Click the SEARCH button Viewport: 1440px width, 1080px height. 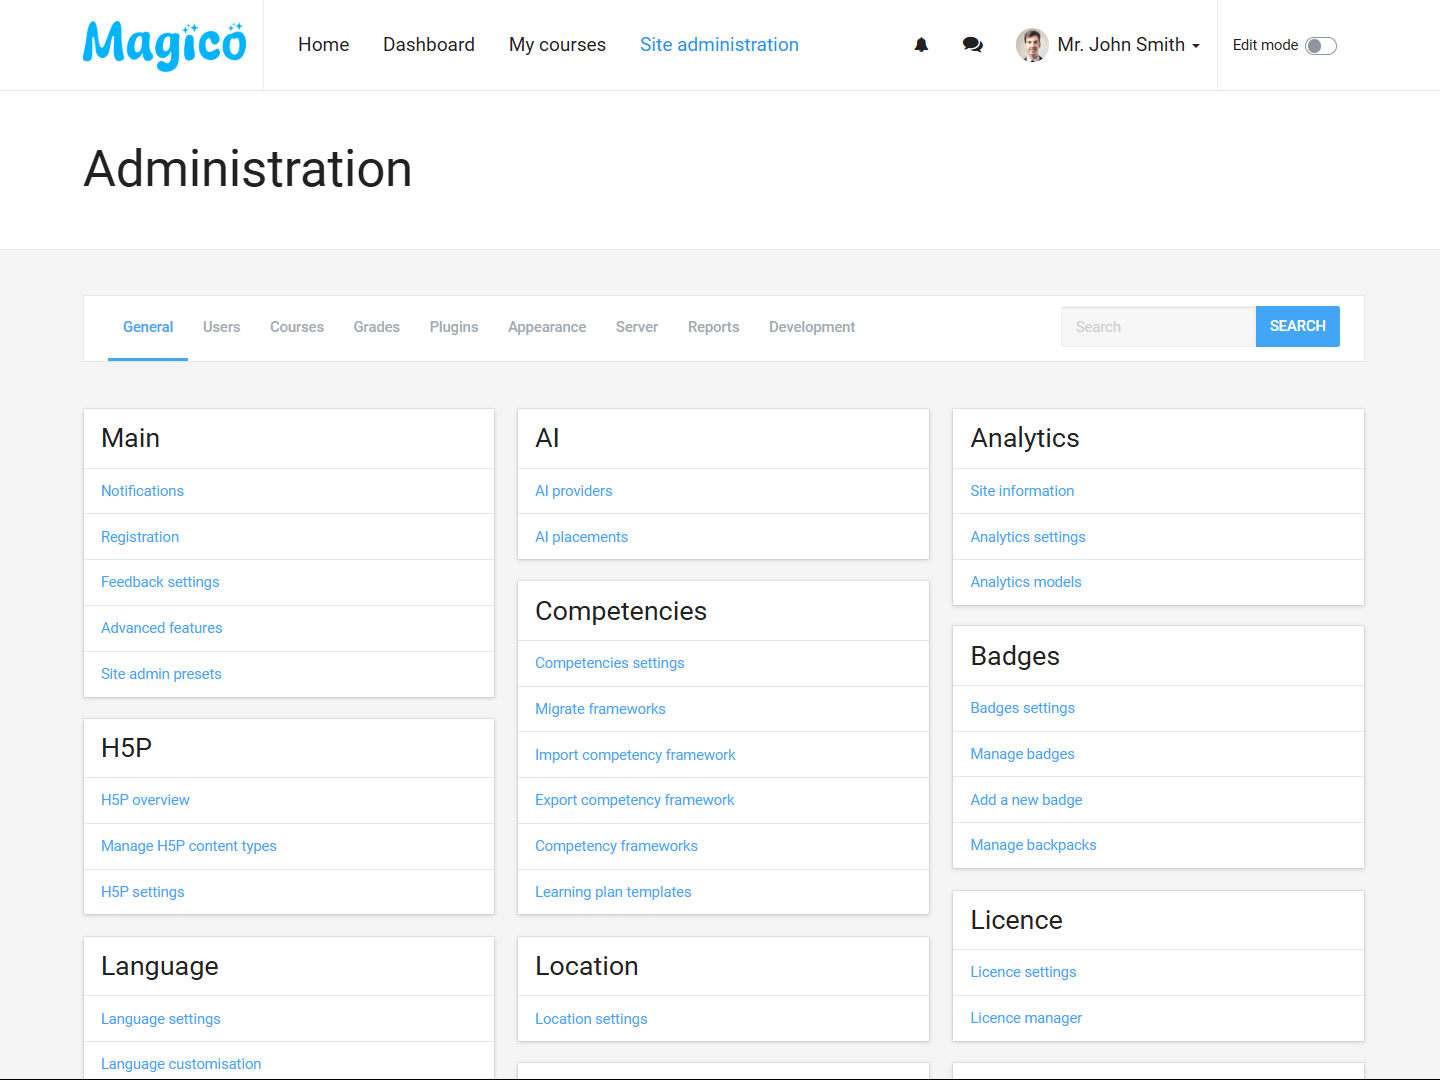pyautogui.click(x=1297, y=326)
